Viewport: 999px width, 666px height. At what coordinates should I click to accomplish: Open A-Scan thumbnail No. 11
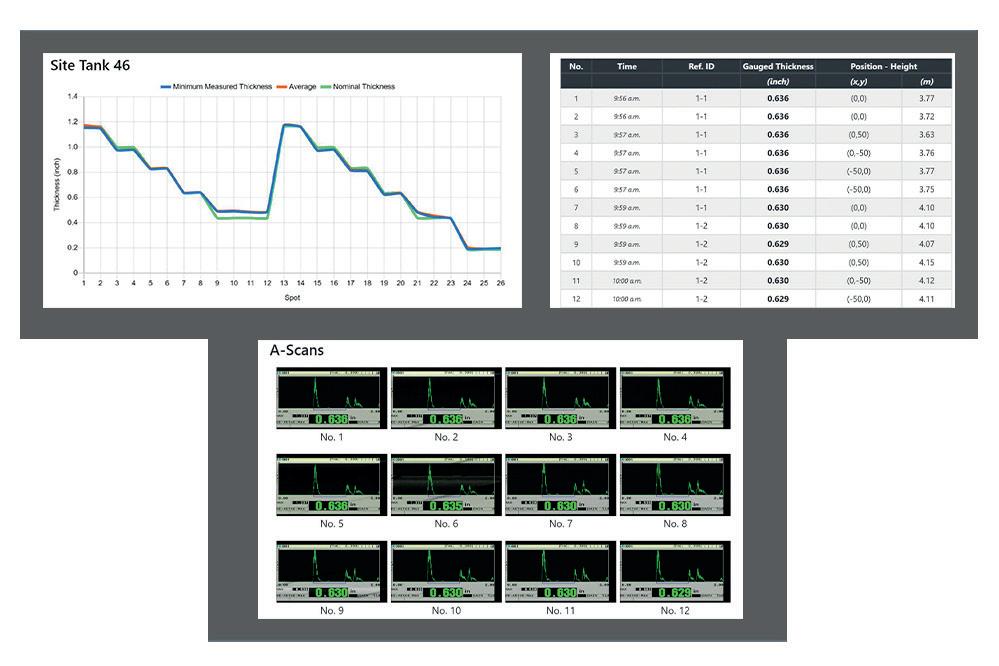click(x=561, y=572)
